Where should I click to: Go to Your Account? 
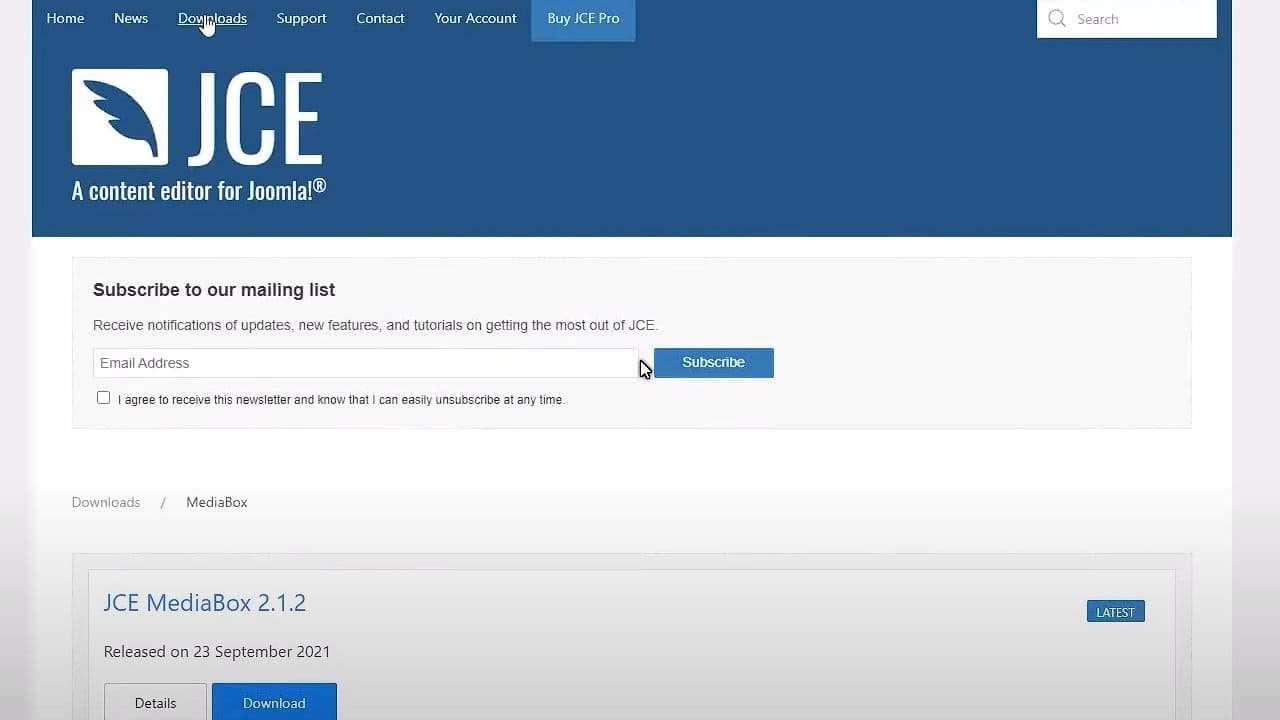(475, 18)
